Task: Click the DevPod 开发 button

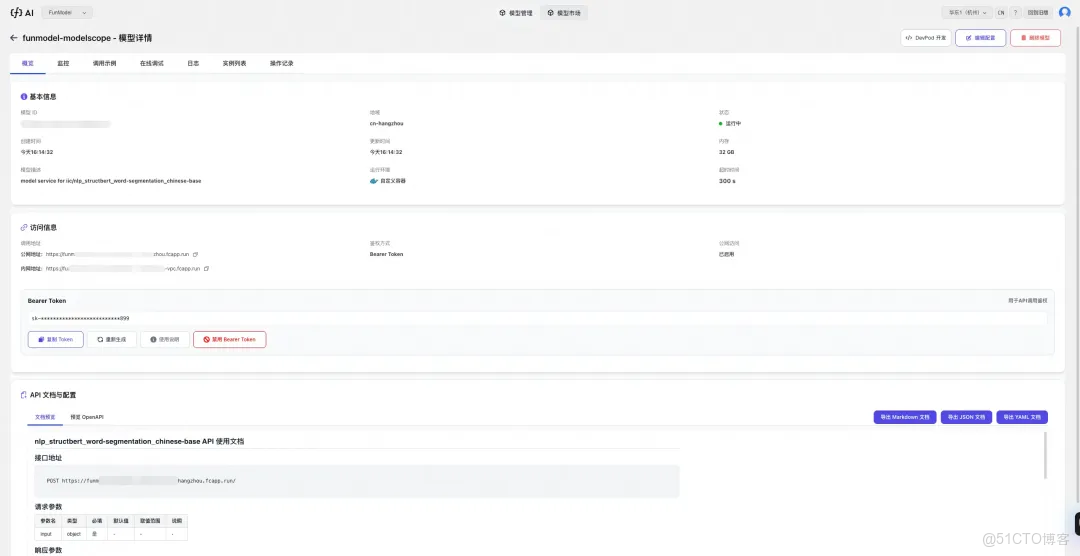Action: click(x=926, y=38)
